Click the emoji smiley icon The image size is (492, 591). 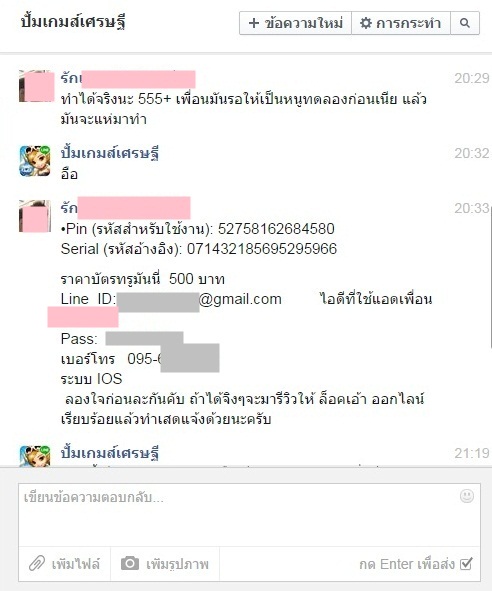pos(467,496)
